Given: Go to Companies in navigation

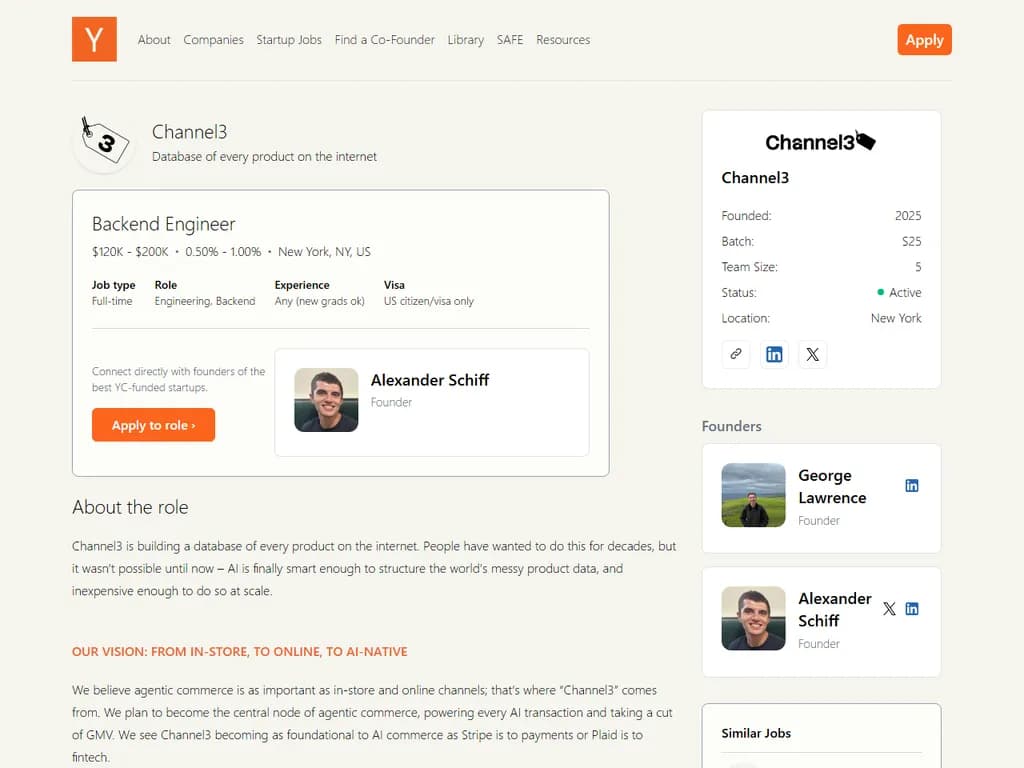Looking at the screenshot, I should click(213, 40).
